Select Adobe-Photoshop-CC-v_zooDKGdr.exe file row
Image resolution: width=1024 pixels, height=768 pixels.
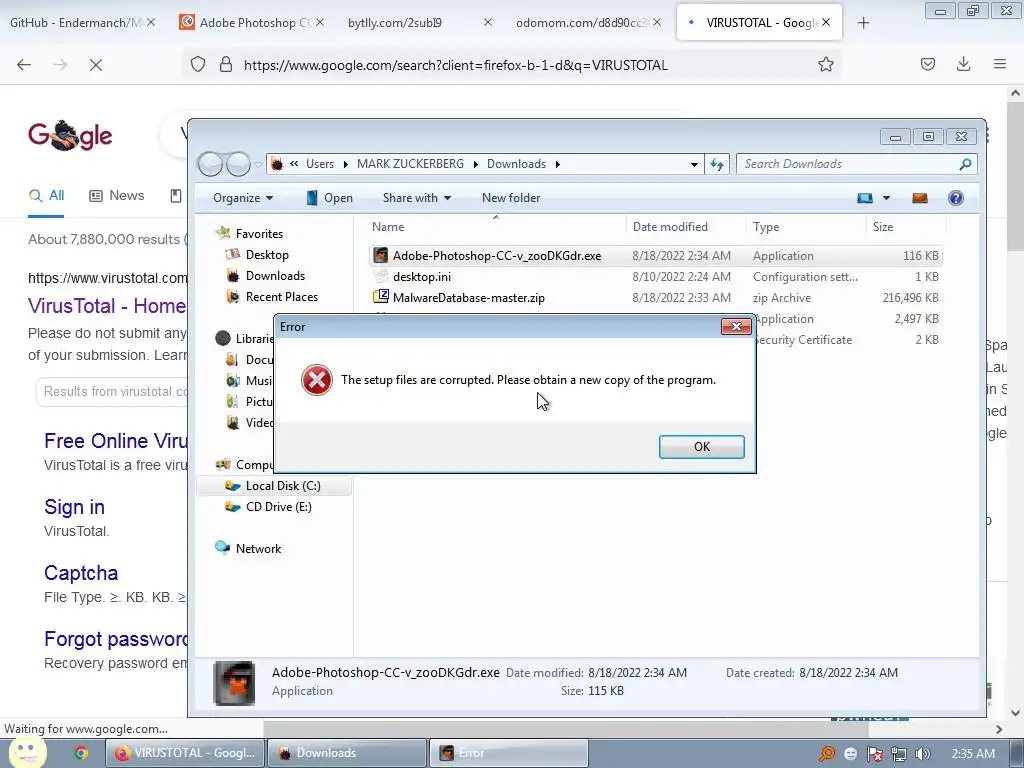click(x=655, y=255)
